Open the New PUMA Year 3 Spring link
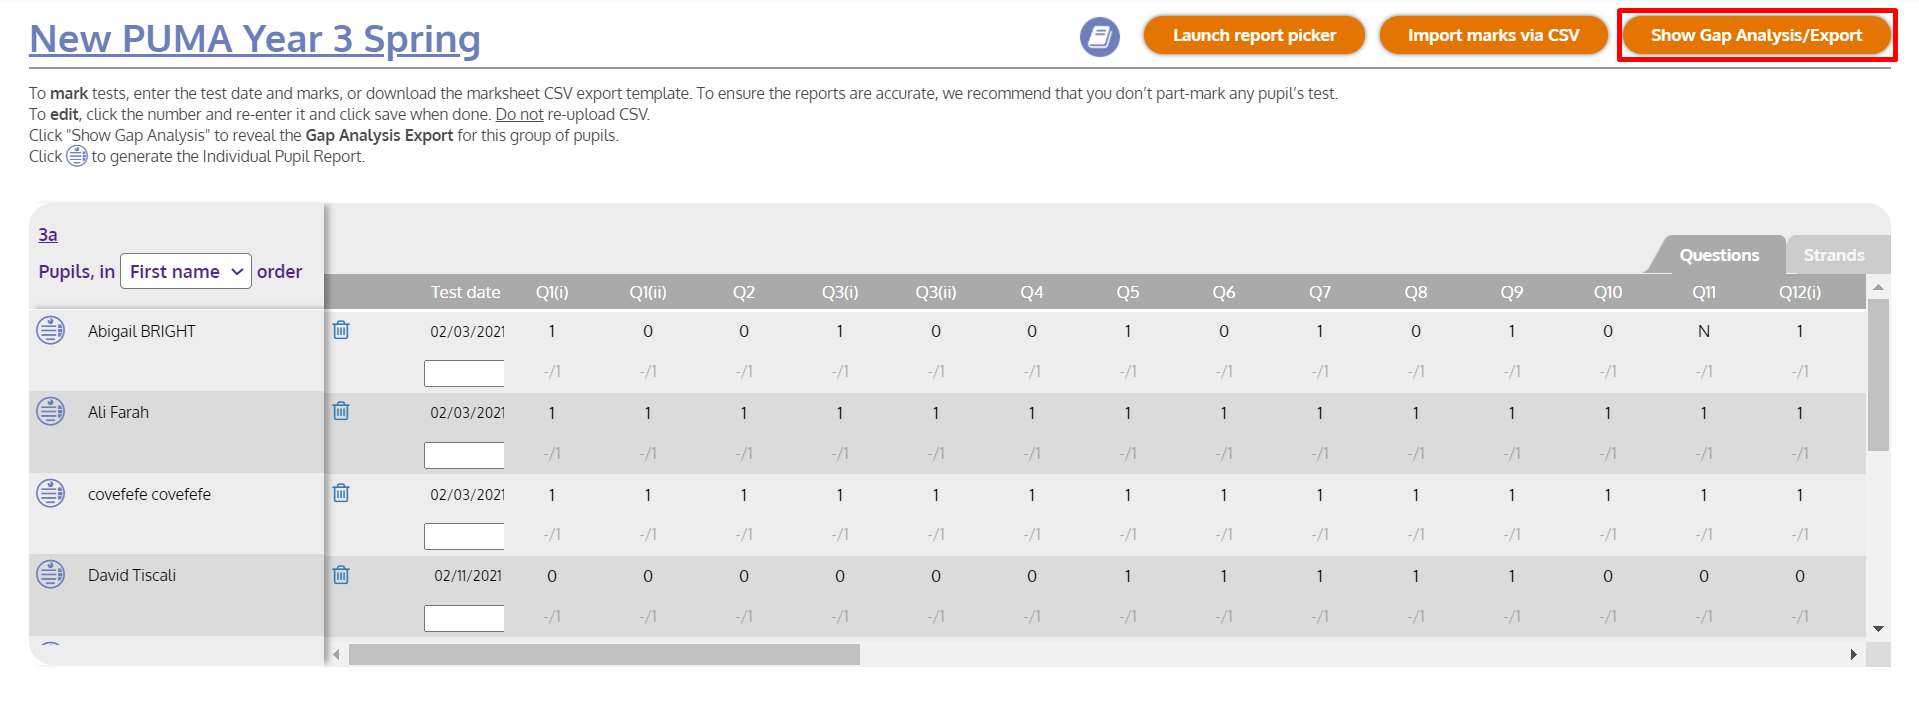Screen dimensions: 1919x704 point(255,39)
